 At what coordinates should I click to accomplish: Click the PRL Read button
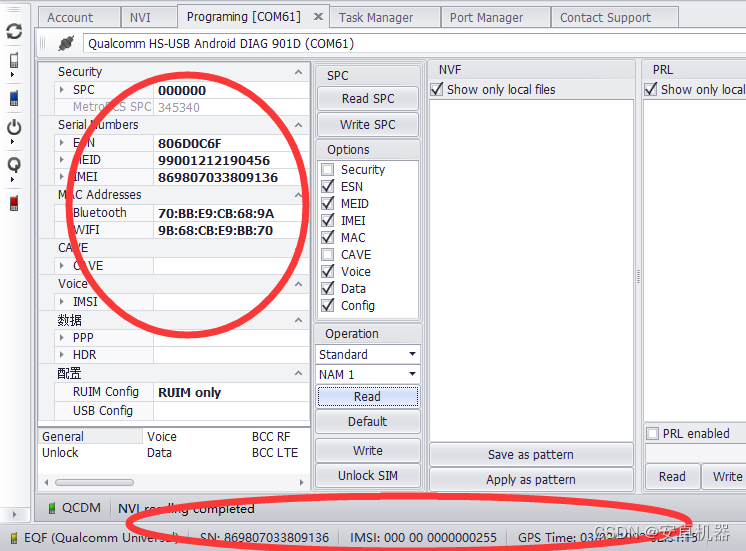[672, 477]
